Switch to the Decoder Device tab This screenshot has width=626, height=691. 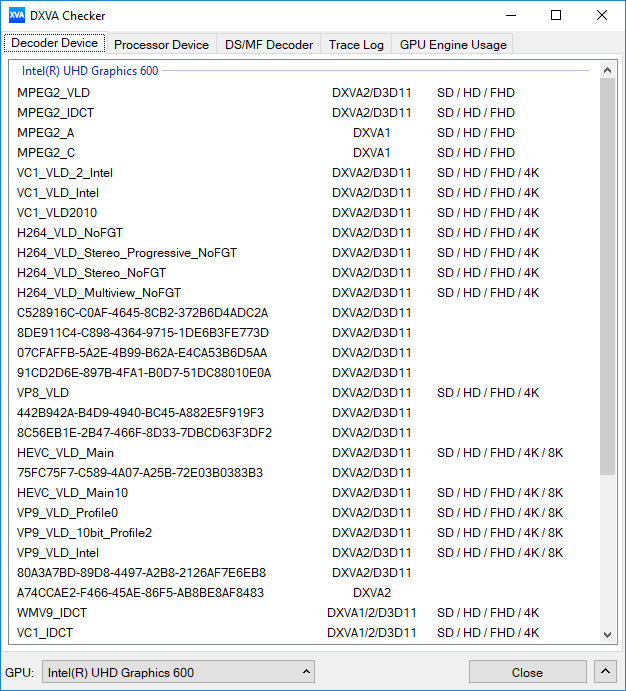[55, 43]
